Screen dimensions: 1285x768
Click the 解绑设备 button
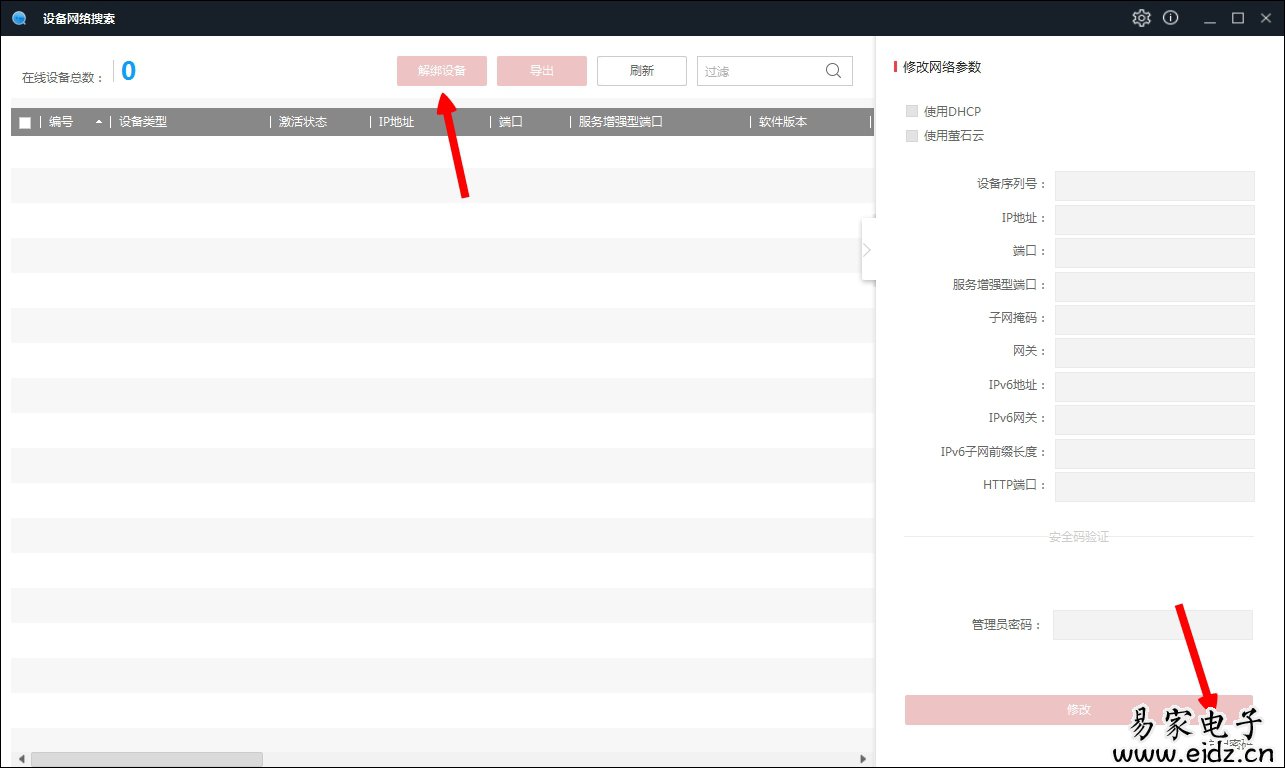coord(442,71)
